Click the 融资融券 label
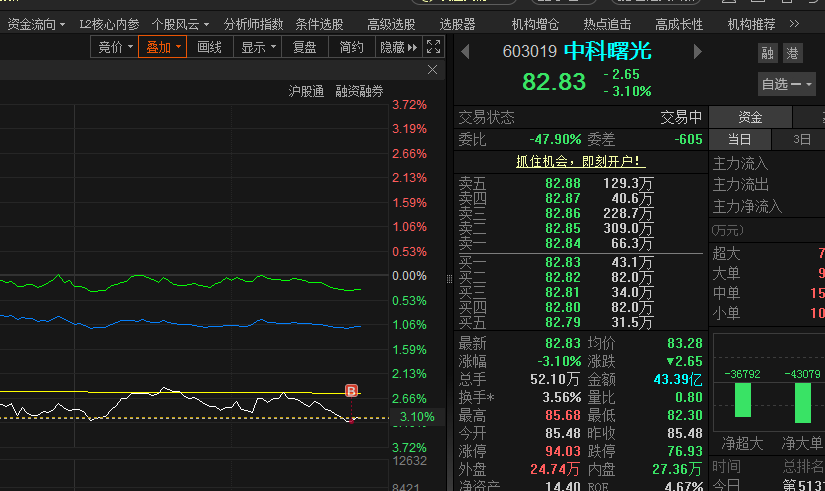 (359, 91)
